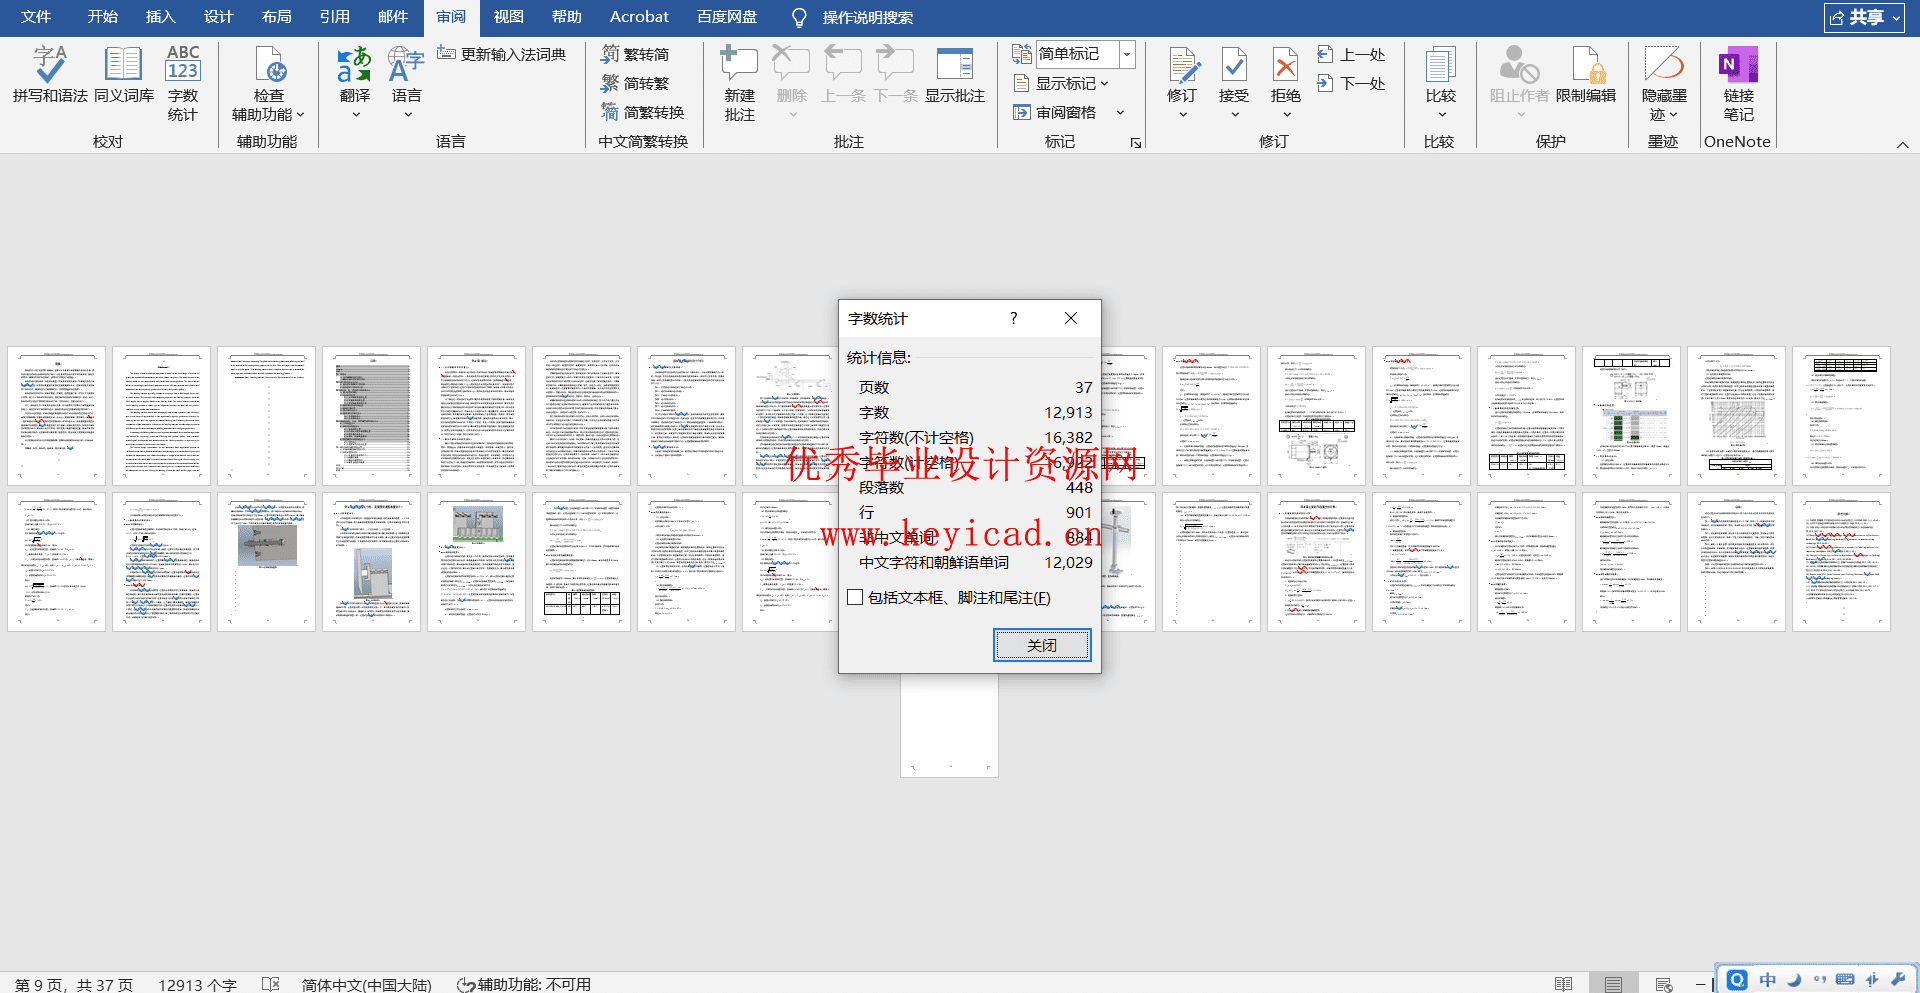Image resolution: width=1920 pixels, height=993 pixels.
Task: Click Update IME Dictionary (更新输入法词典)
Action: [x=502, y=54]
